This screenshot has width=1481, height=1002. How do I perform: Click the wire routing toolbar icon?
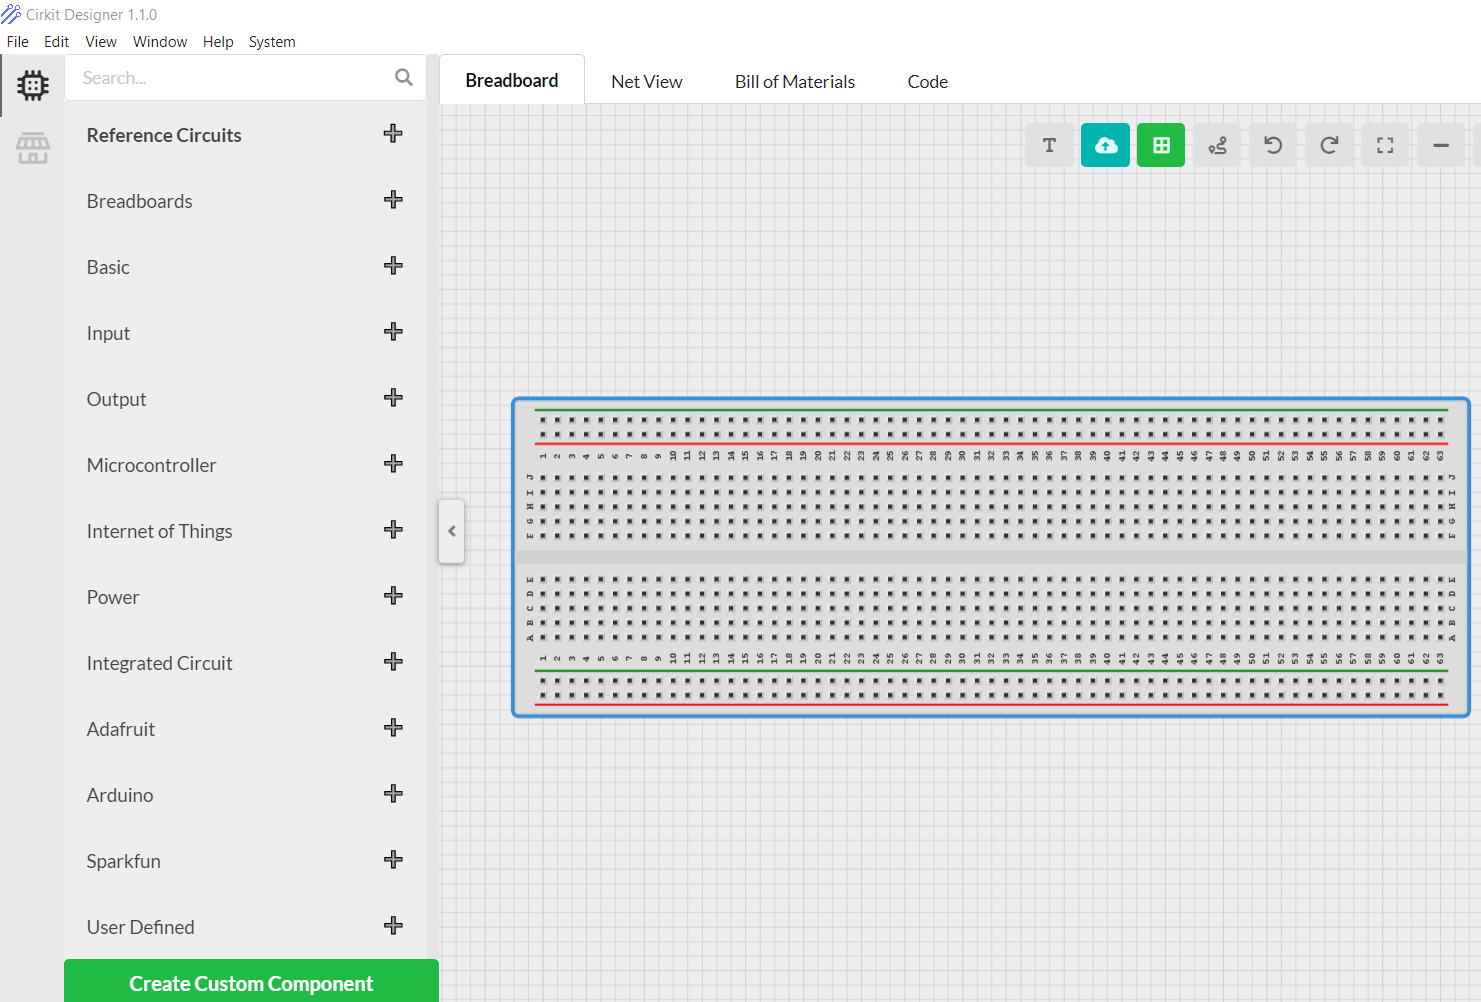(x=1217, y=145)
